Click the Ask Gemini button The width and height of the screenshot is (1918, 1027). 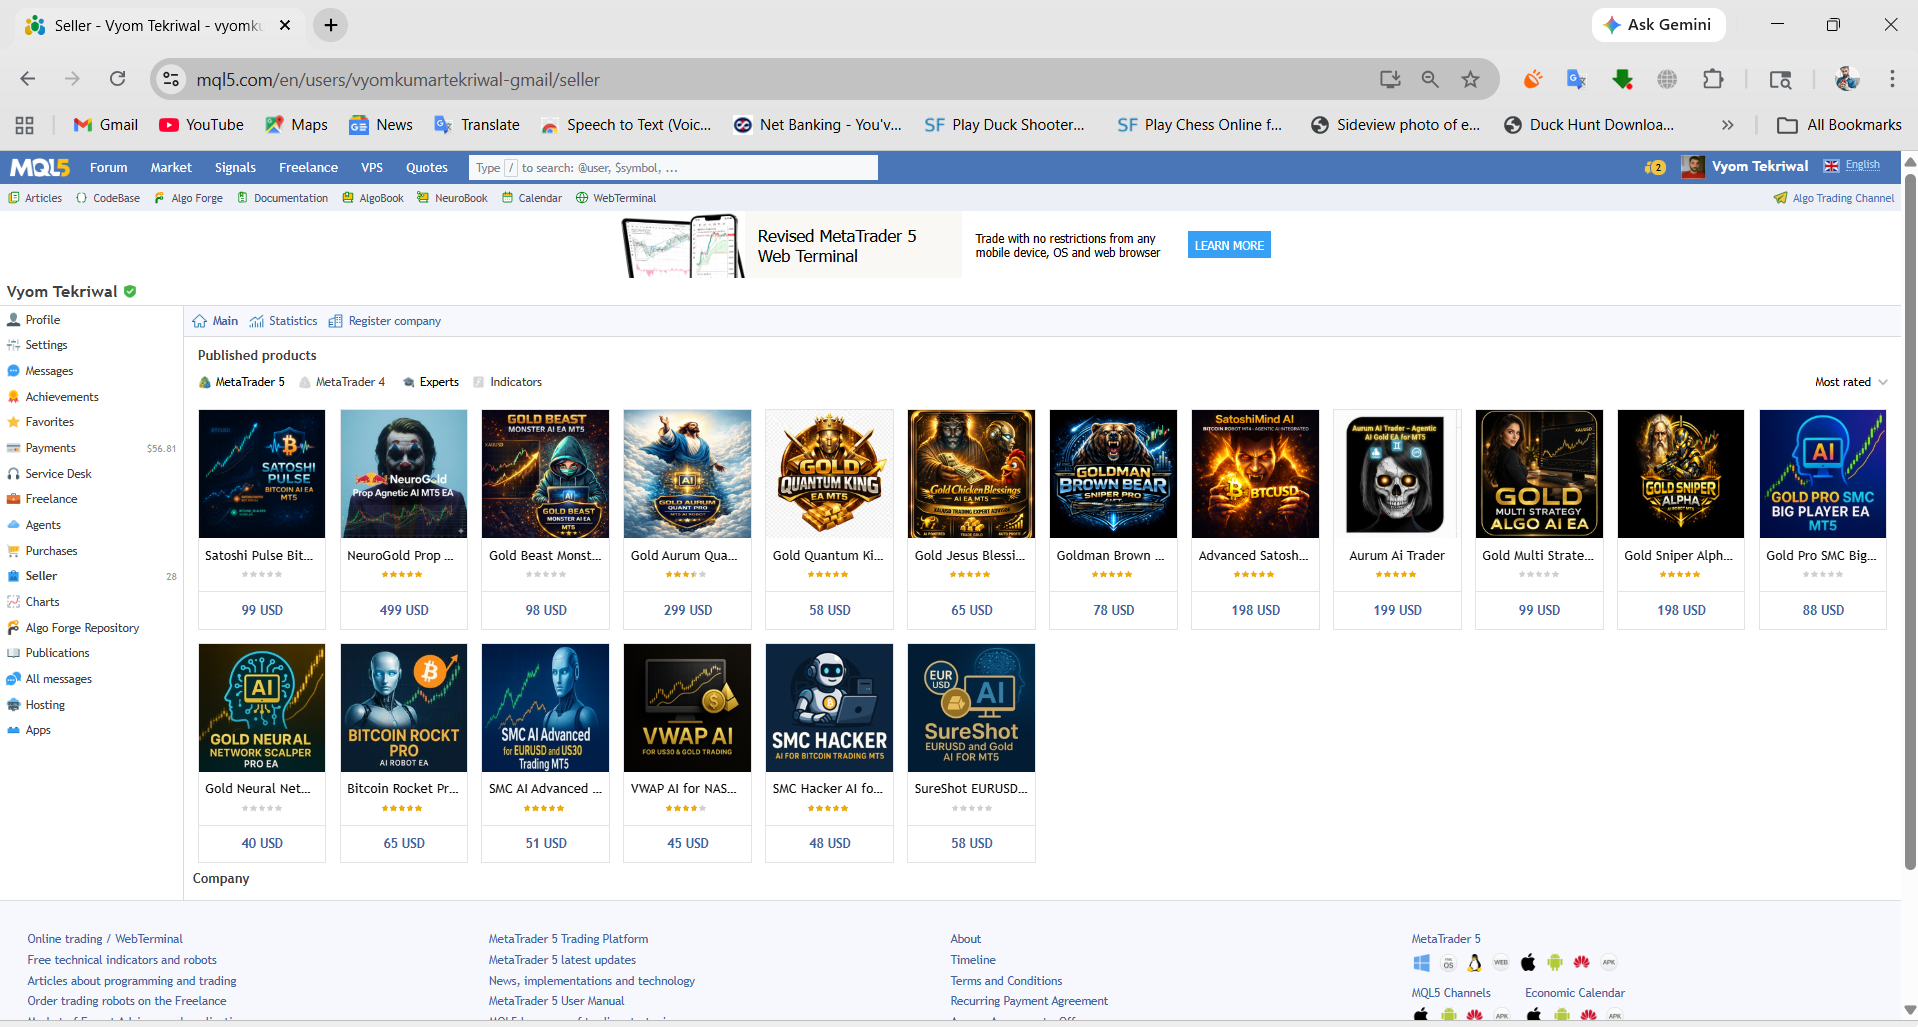(x=1658, y=25)
